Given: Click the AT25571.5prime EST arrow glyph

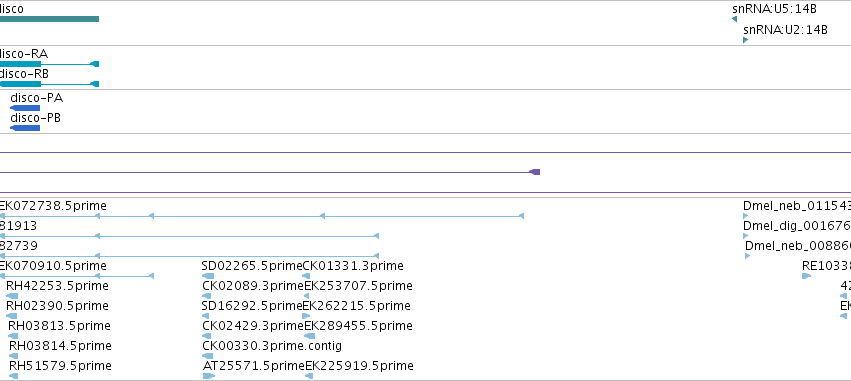Looking at the screenshot, I should pos(209,376).
